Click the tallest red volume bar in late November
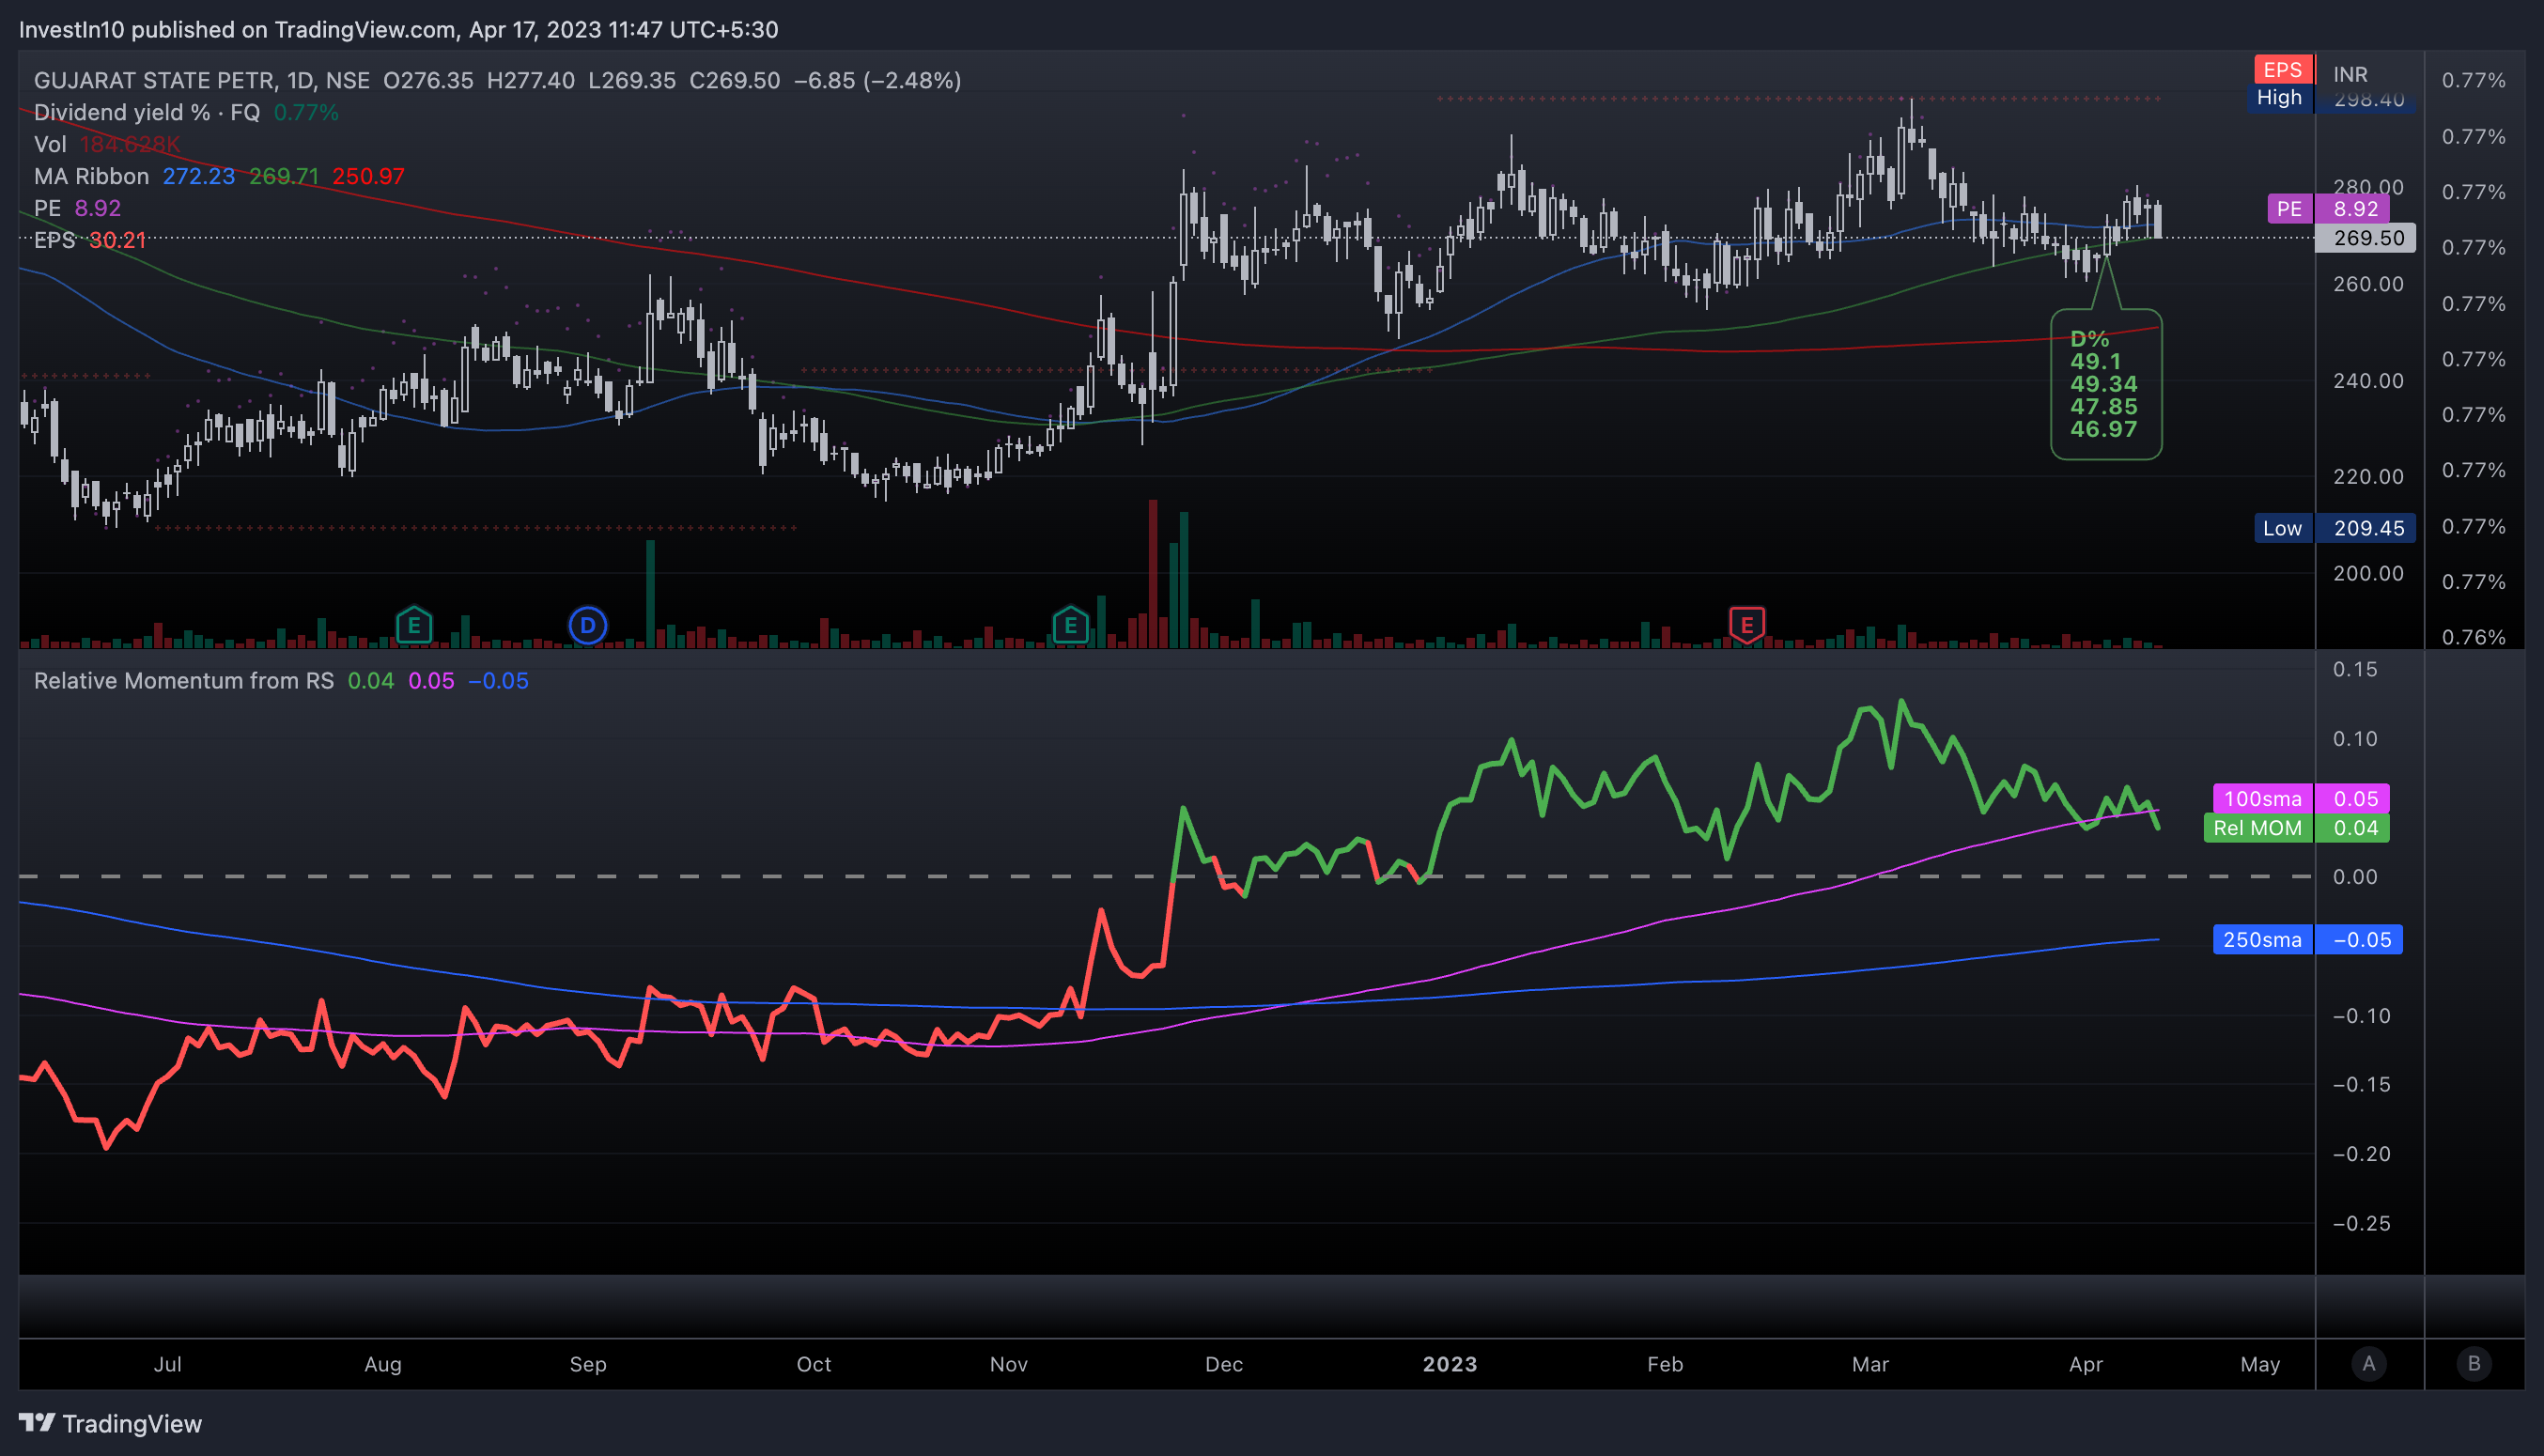Viewport: 2544px width, 1456px height. [x=1152, y=573]
